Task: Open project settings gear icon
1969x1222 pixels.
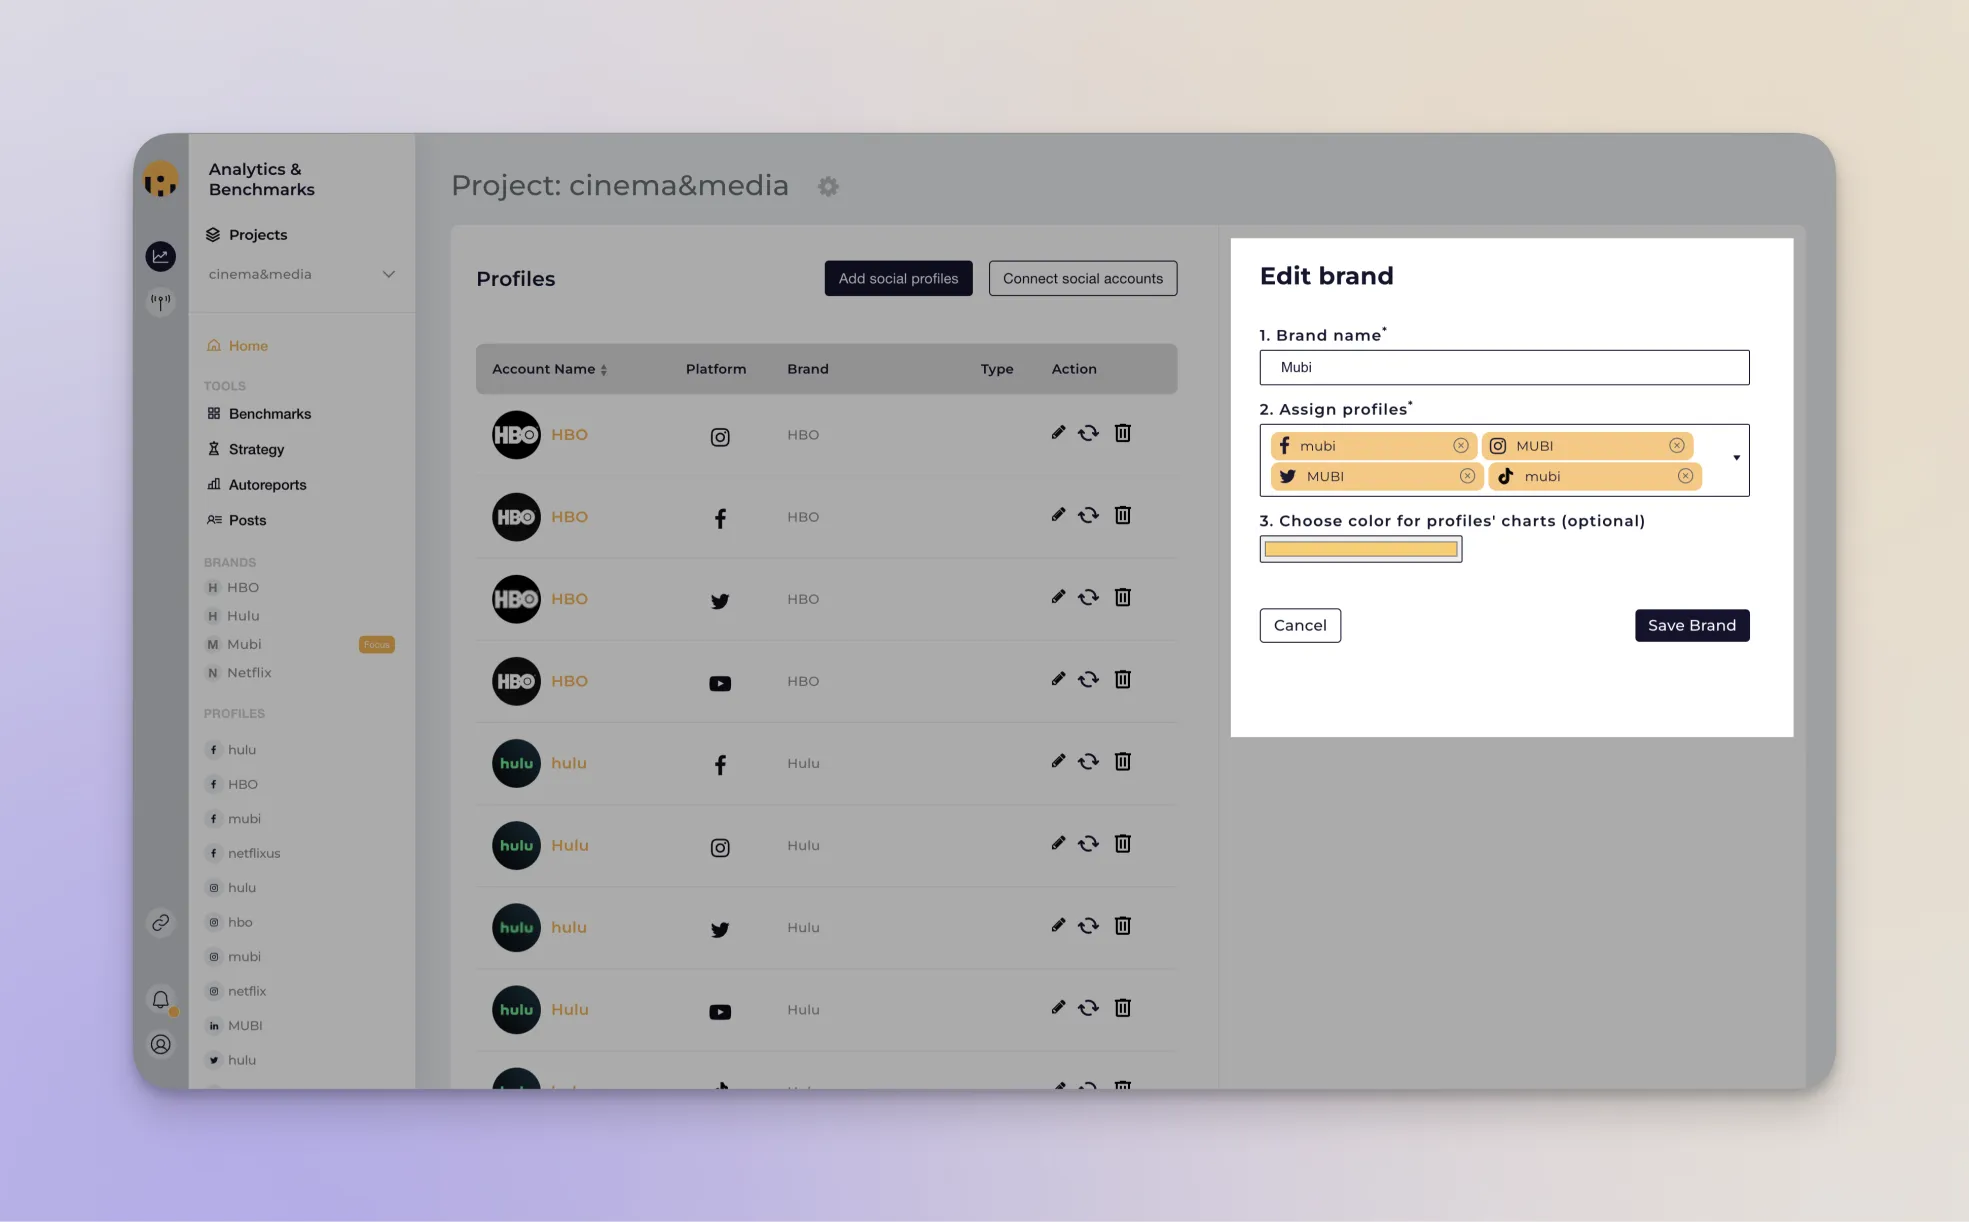Action: tap(828, 187)
